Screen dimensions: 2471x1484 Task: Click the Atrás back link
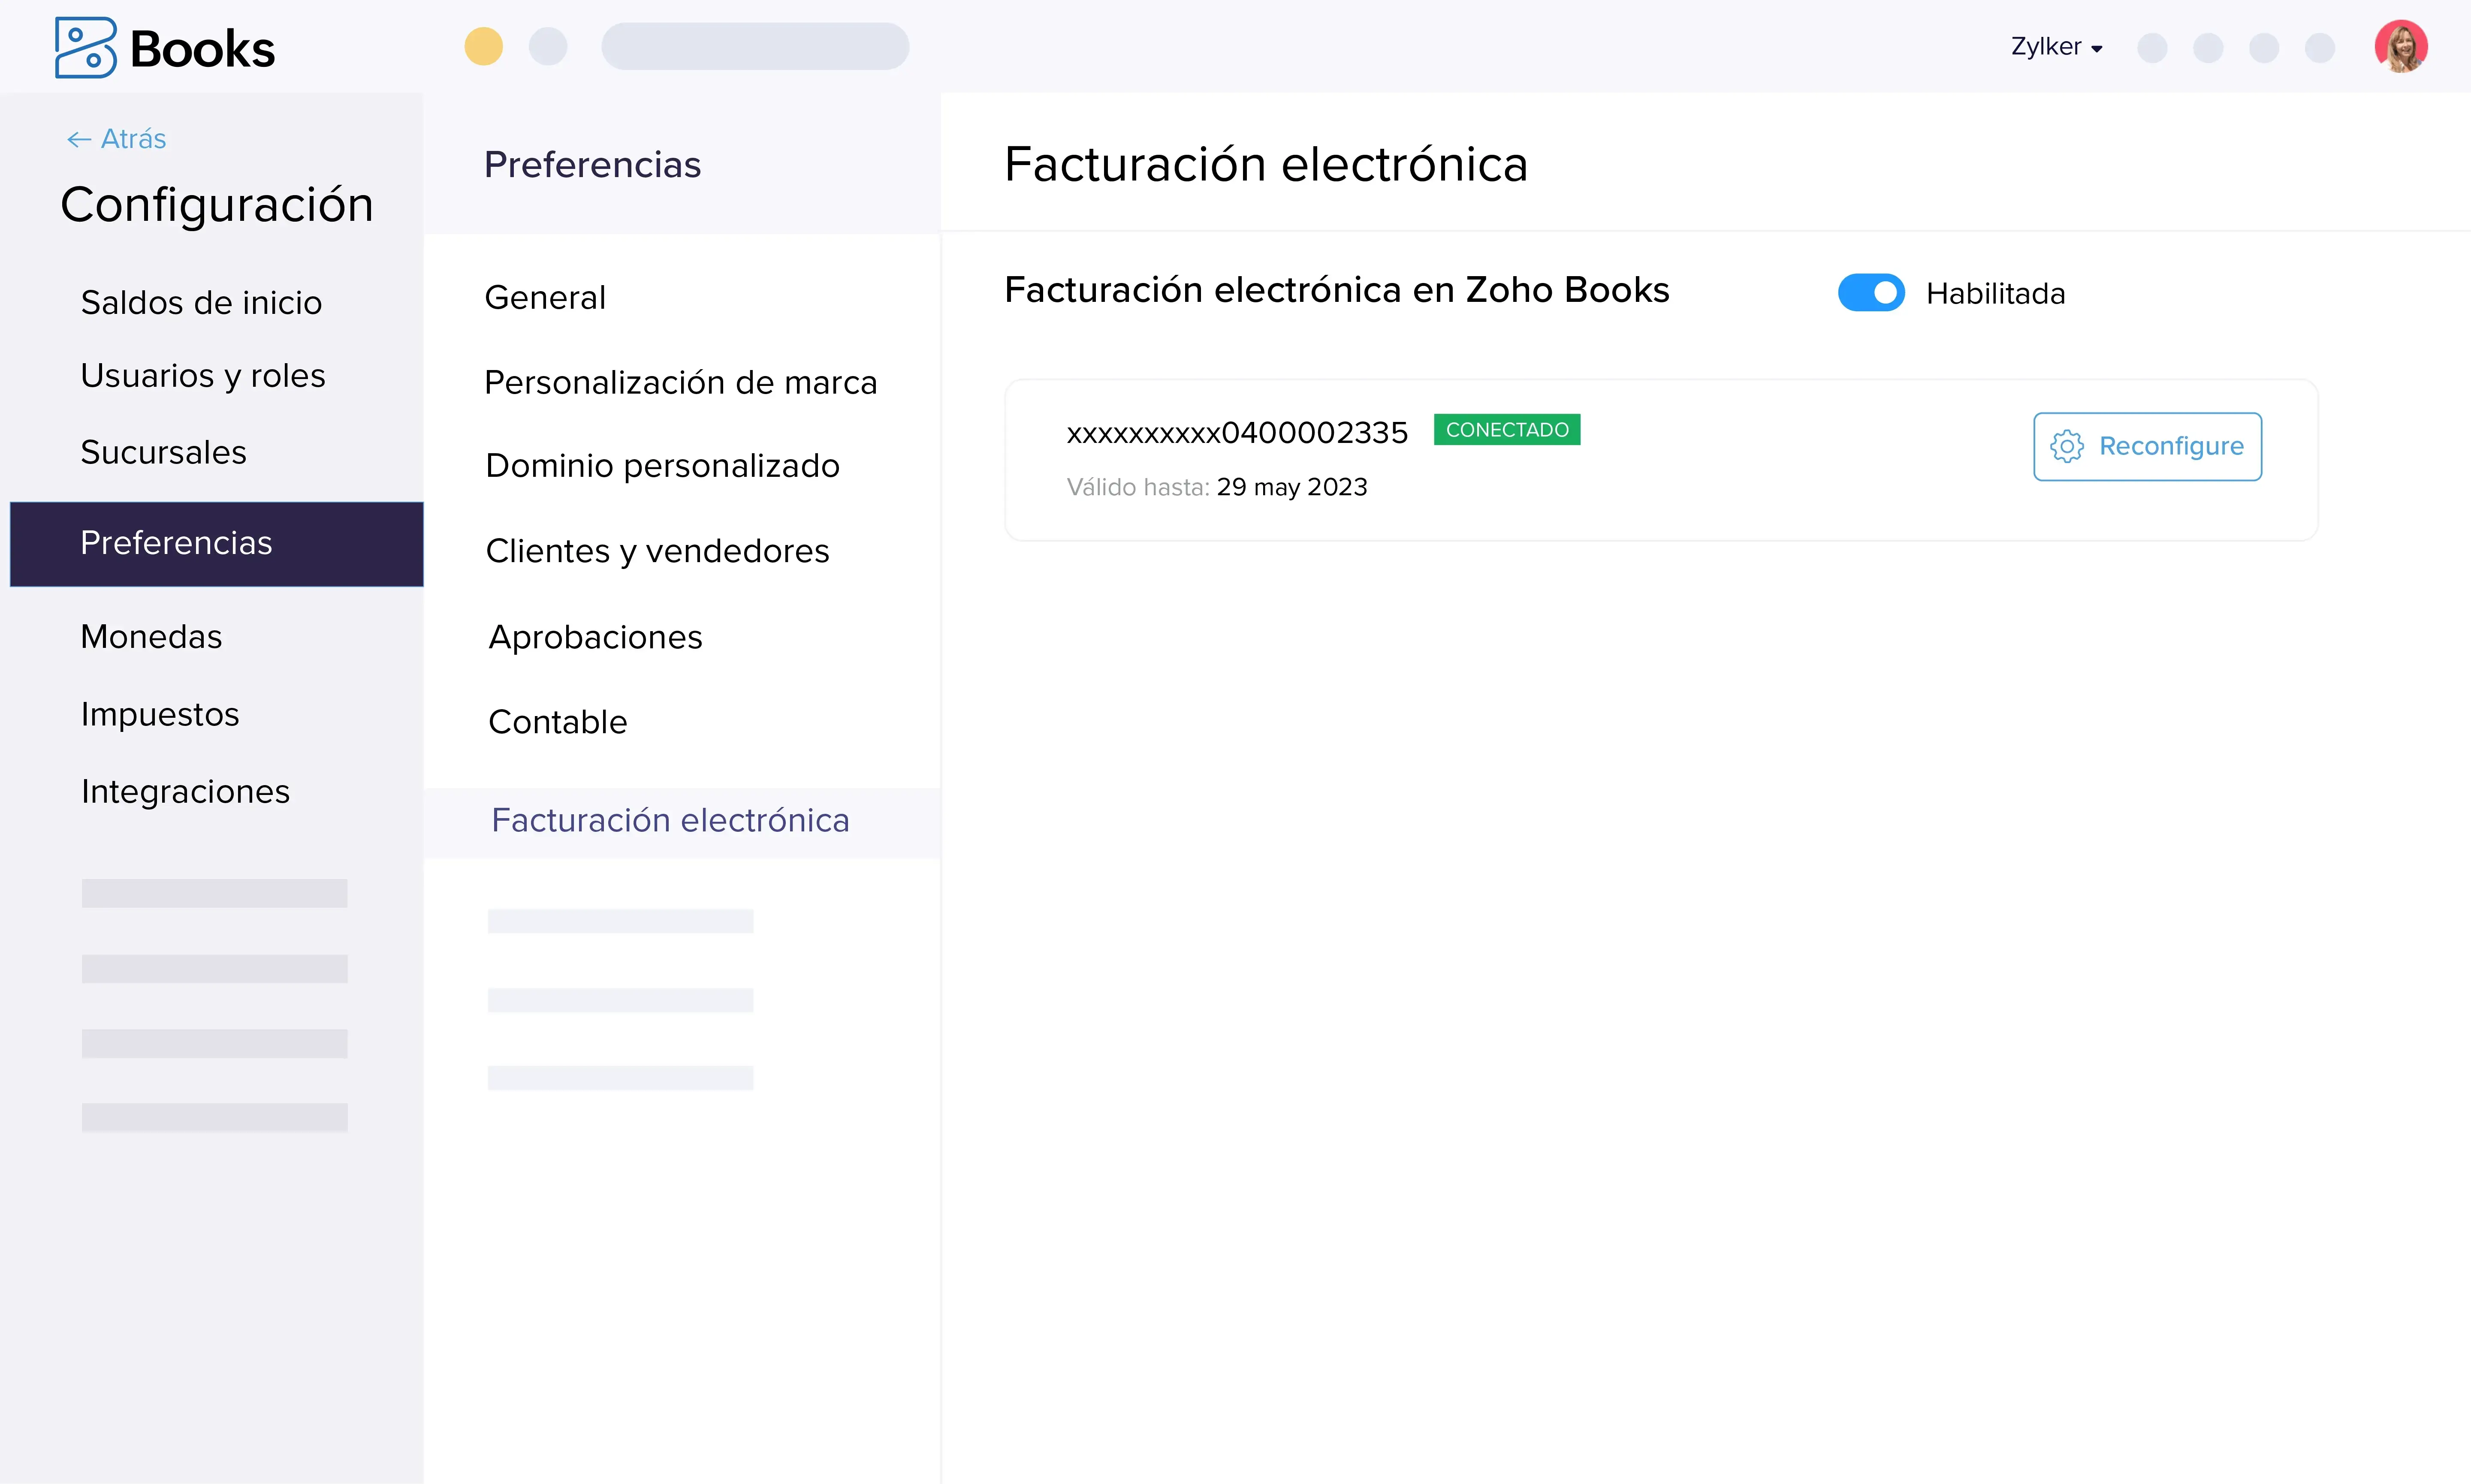pyautogui.click(x=133, y=139)
